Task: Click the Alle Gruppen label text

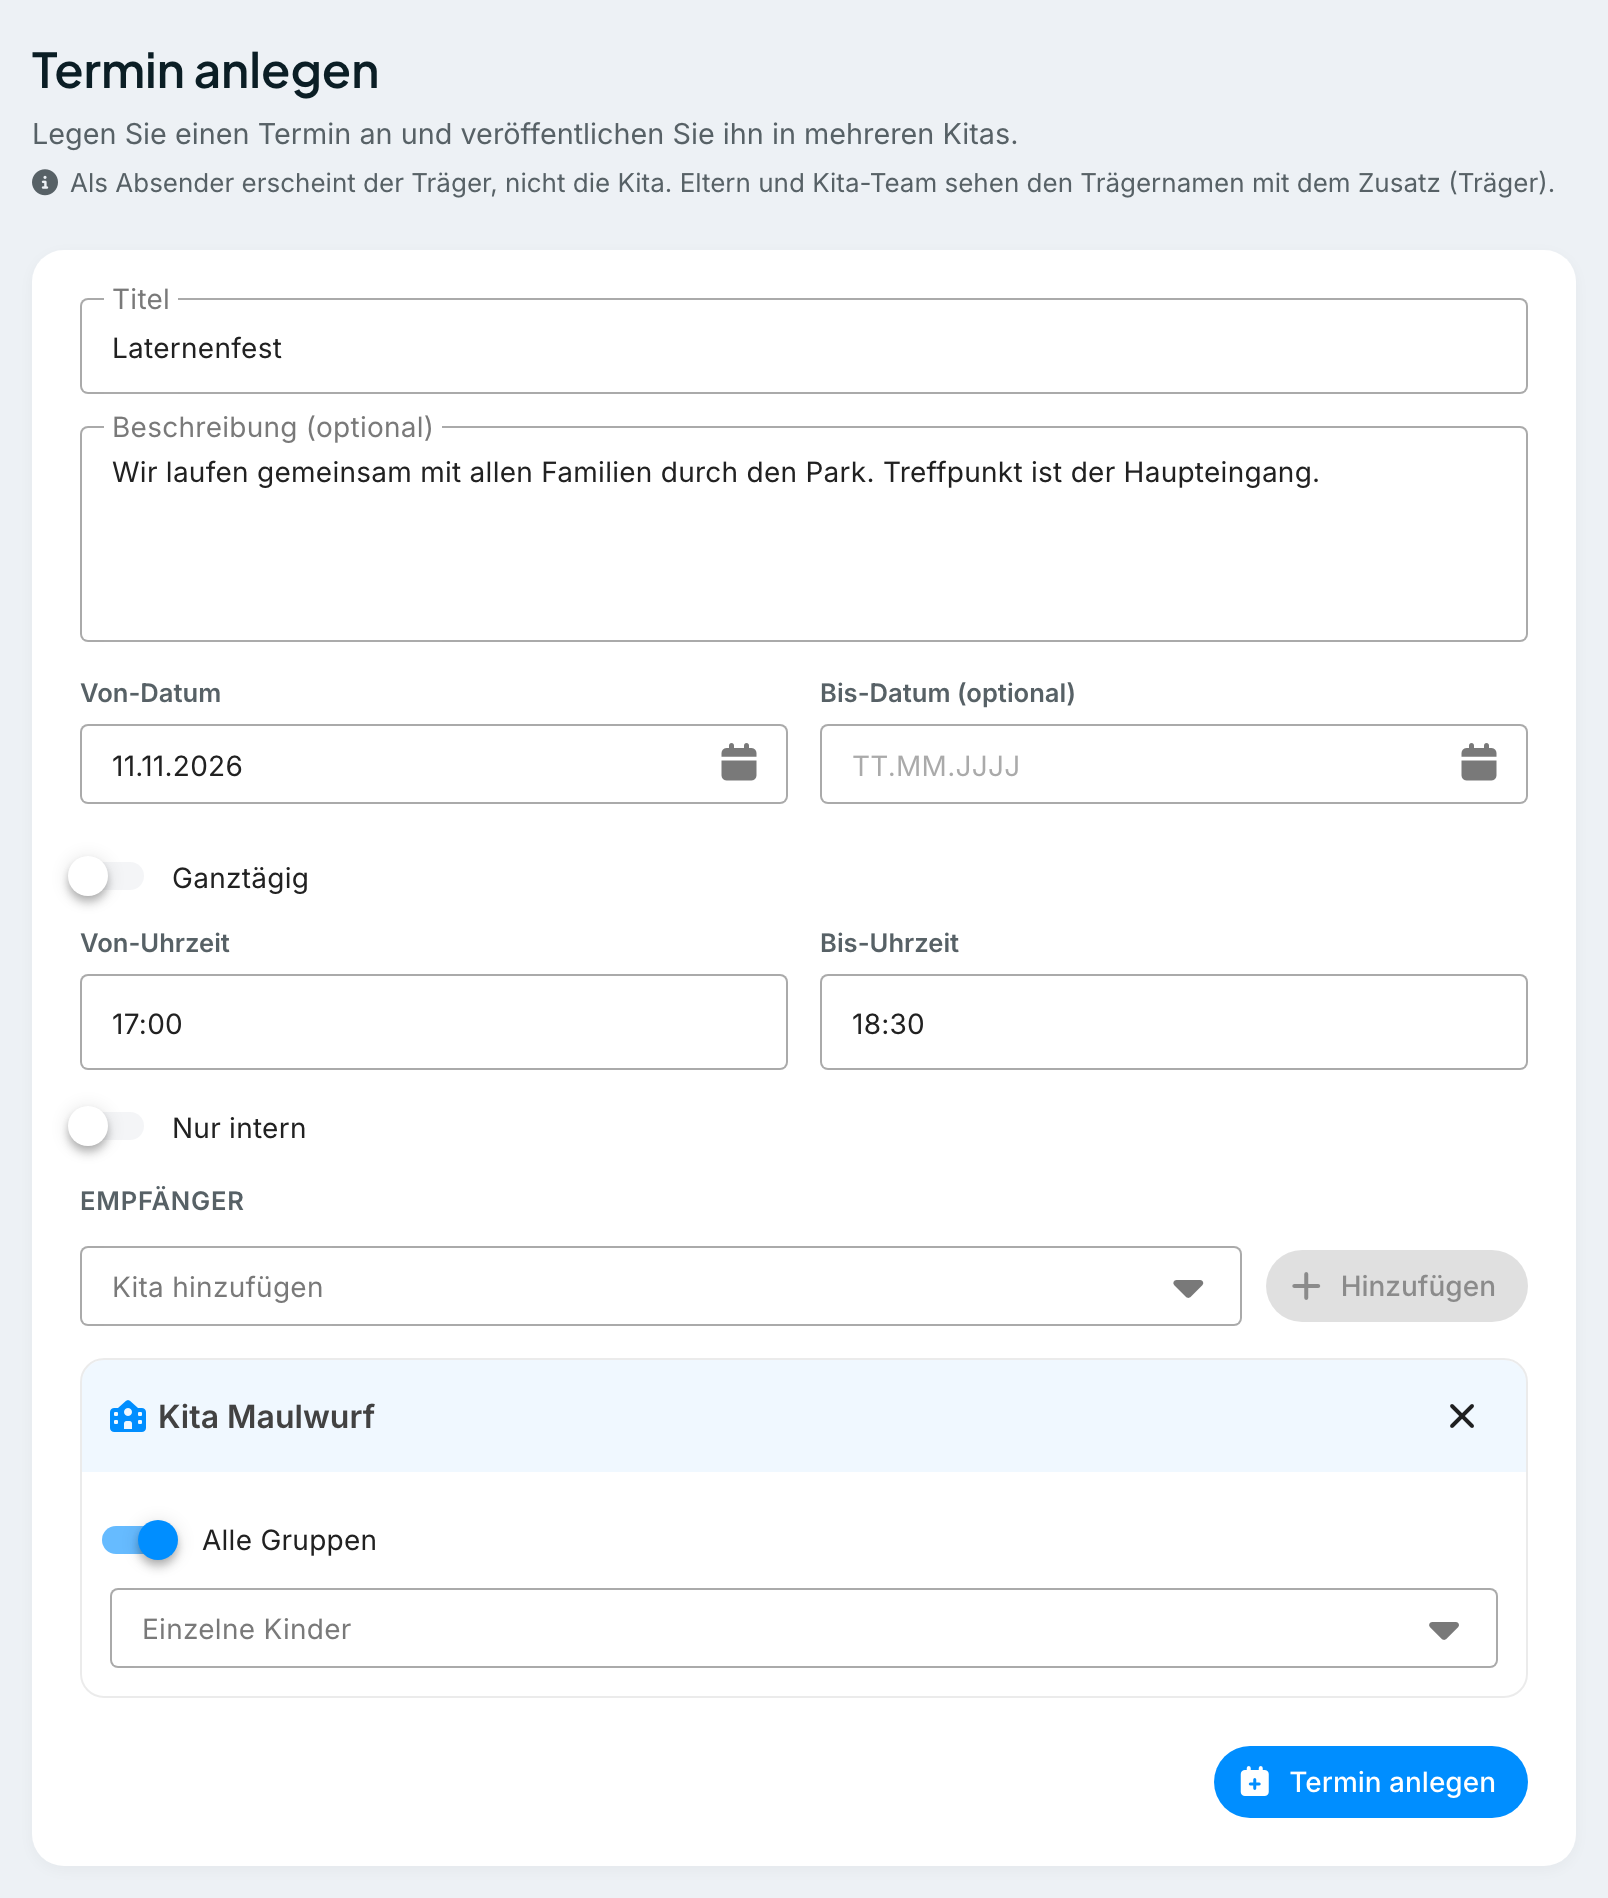Action: click(289, 1540)
